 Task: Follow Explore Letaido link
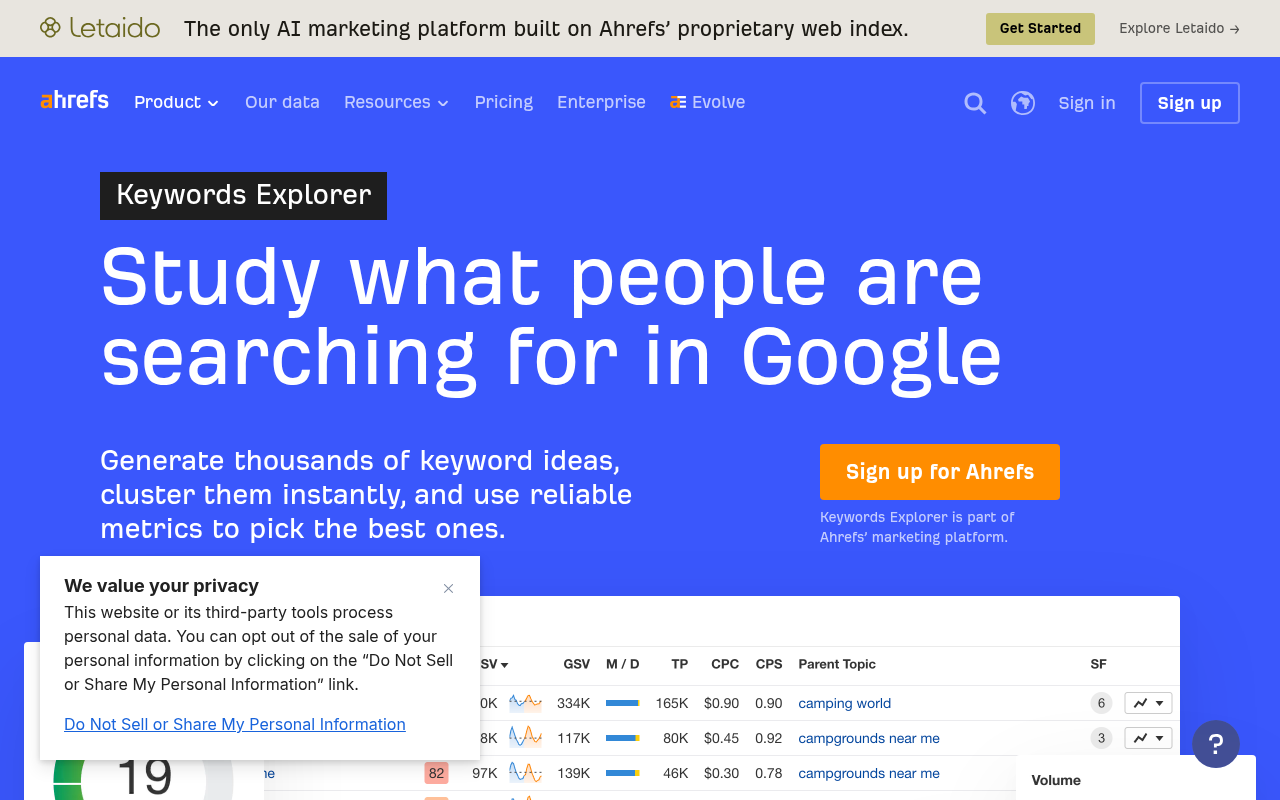coord(1179,28)
